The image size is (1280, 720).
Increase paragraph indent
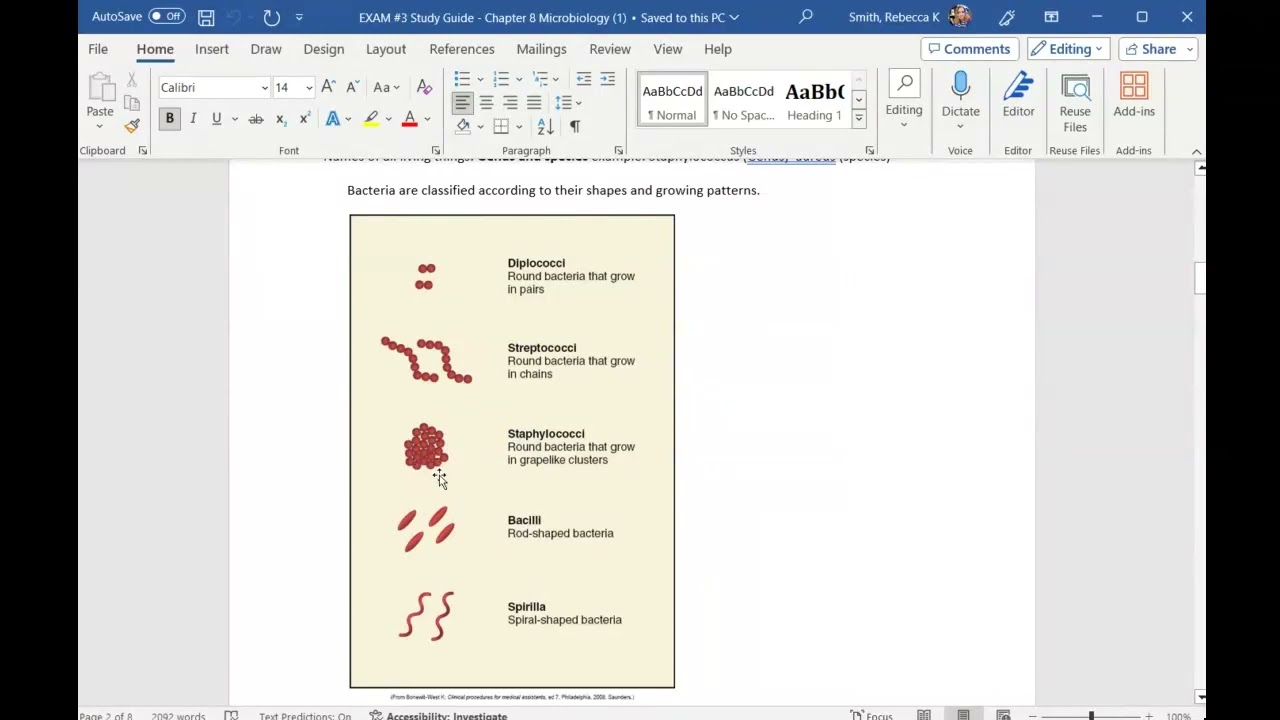pyautogui.click(x=608, y=79)
